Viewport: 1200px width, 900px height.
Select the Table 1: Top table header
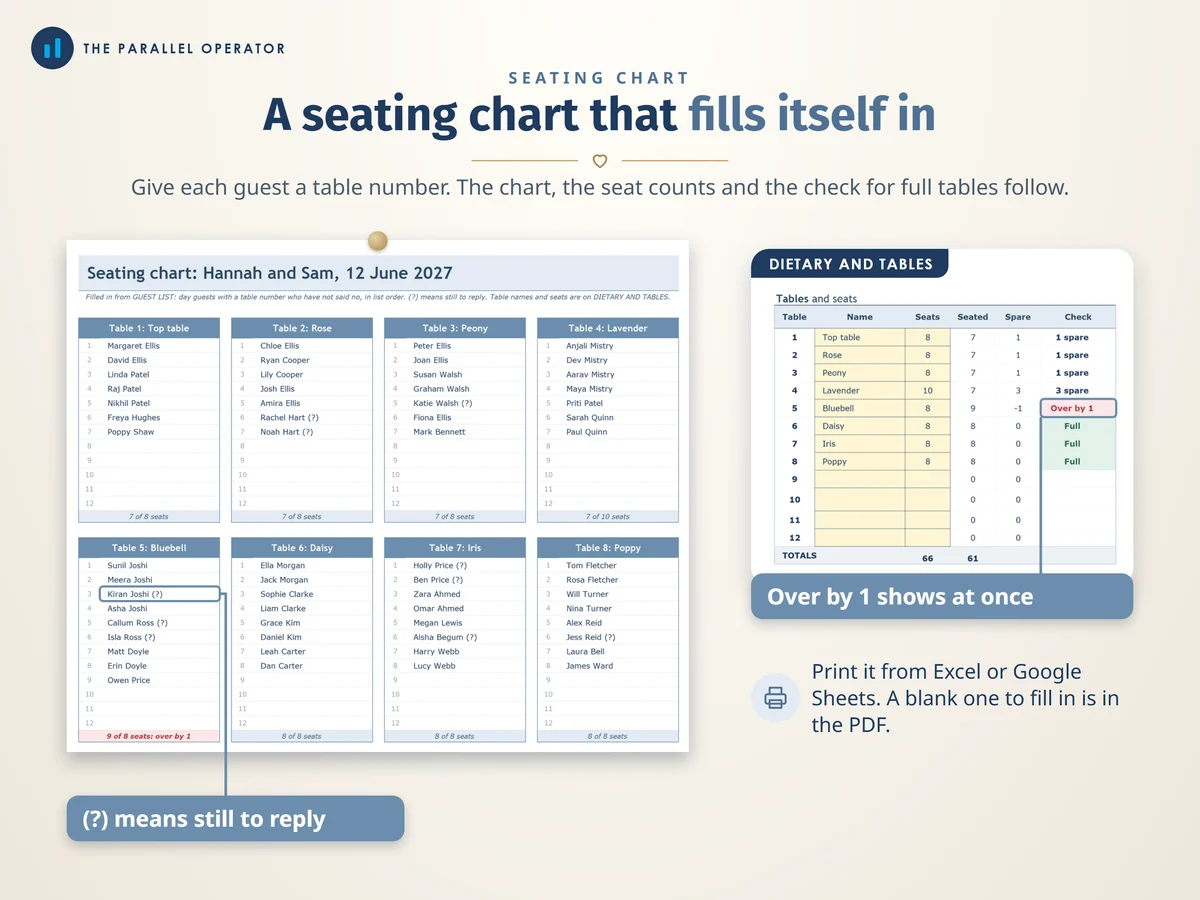pyautogui.click(x=149, y=328)
